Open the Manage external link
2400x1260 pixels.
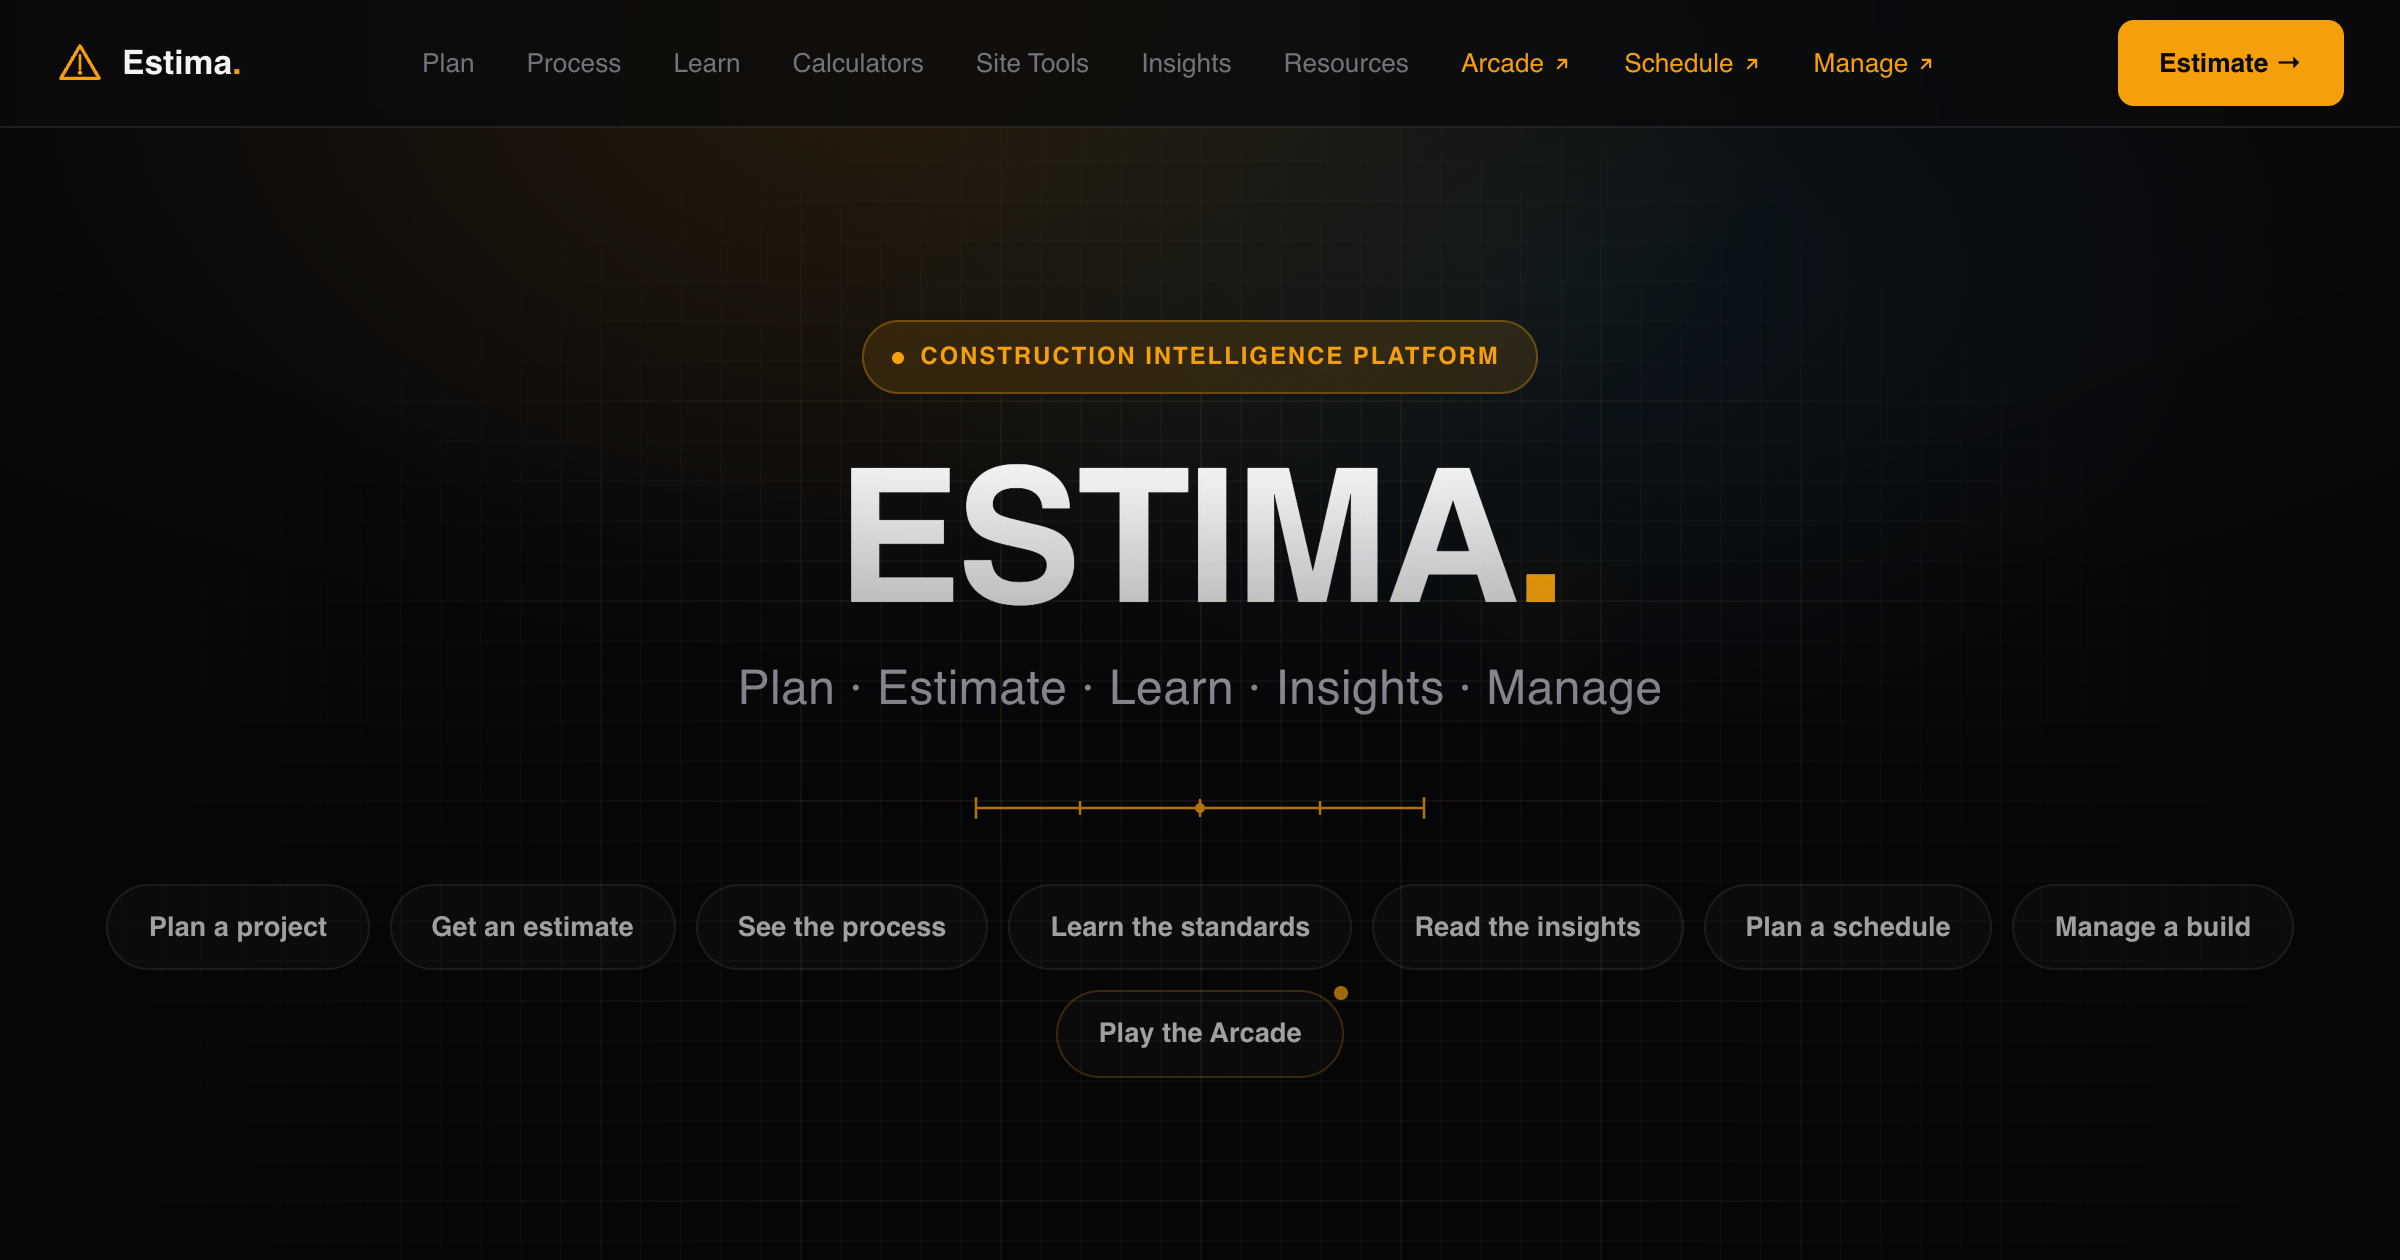point(1873,63)
